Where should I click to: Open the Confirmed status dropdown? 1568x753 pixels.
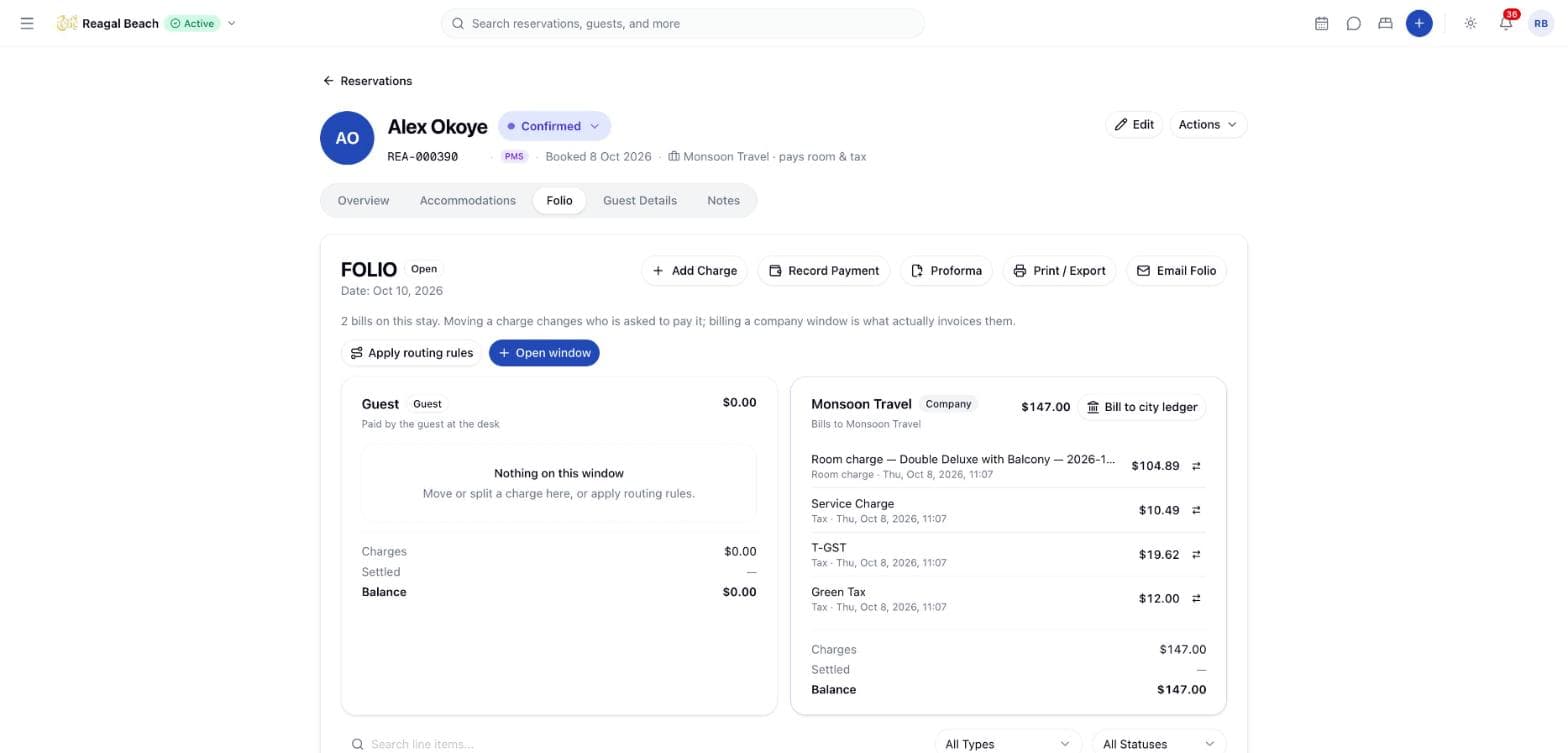(x=554, y=126)
